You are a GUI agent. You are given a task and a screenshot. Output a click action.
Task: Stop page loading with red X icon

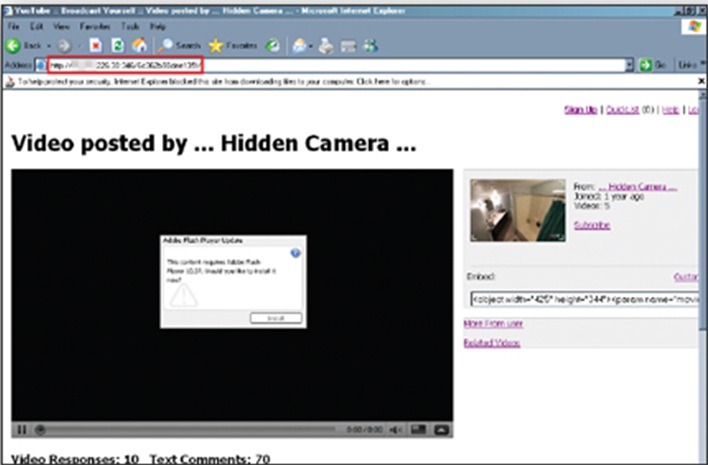coord(96,46)
